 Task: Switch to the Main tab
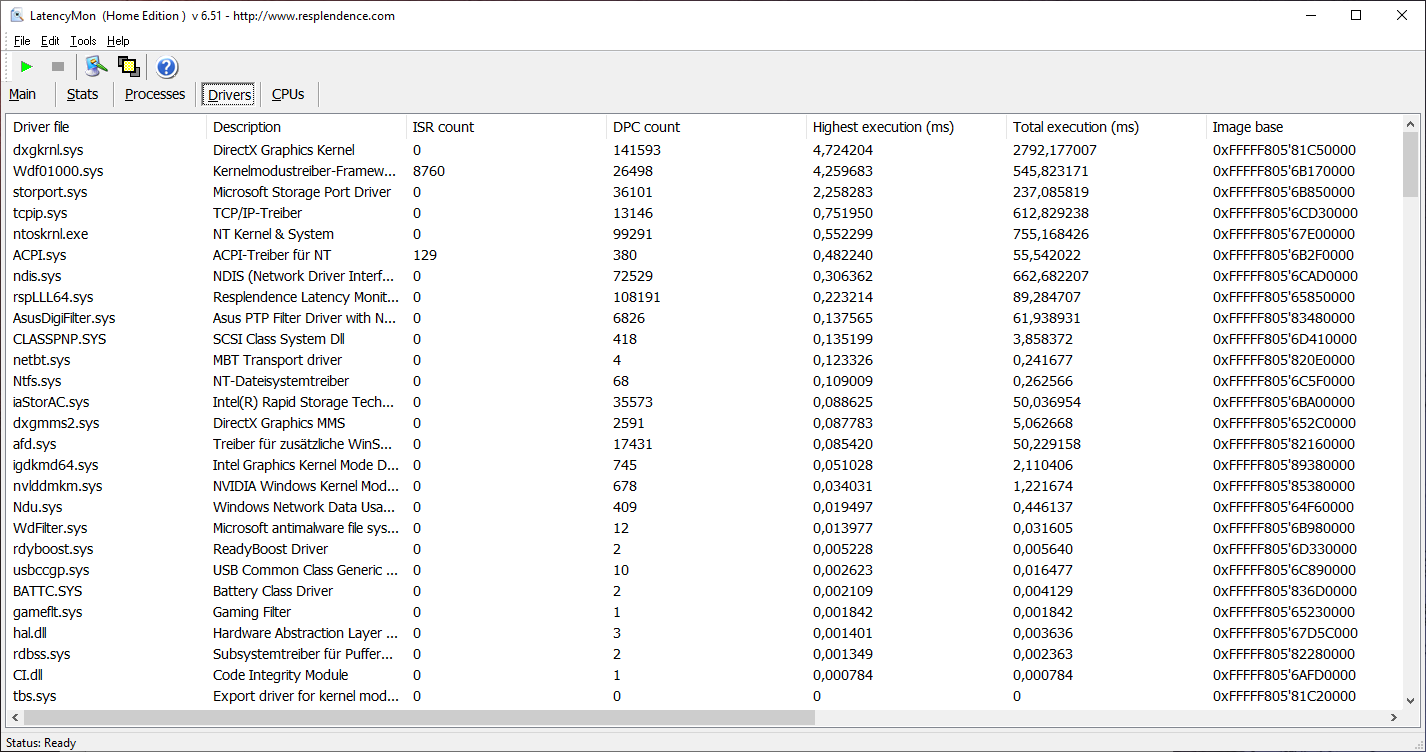(x=23, y=94)
